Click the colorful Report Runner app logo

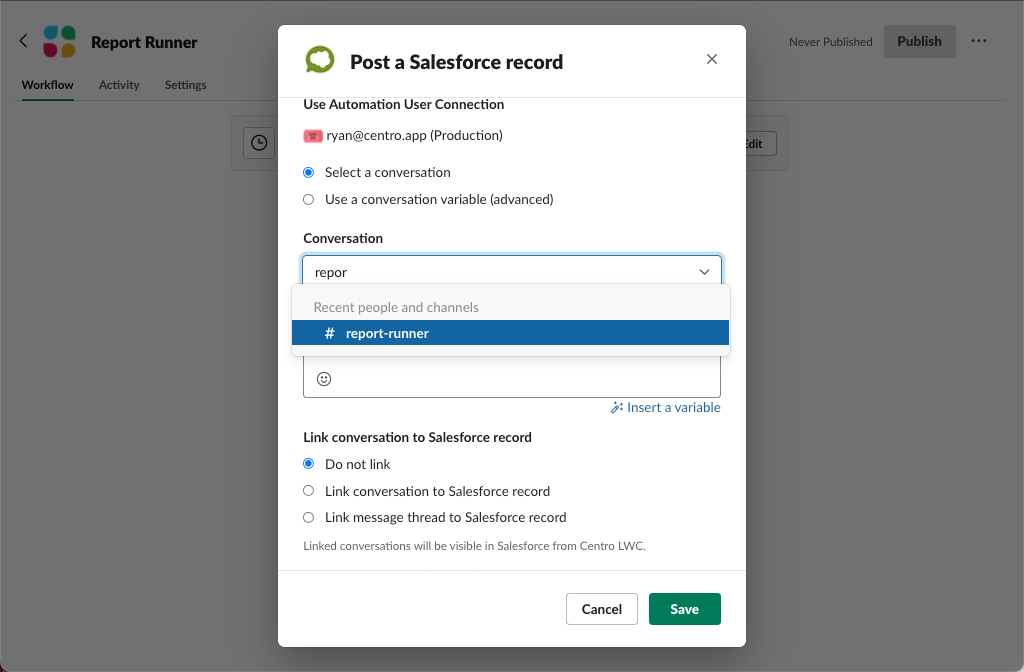tap(59, 41)
